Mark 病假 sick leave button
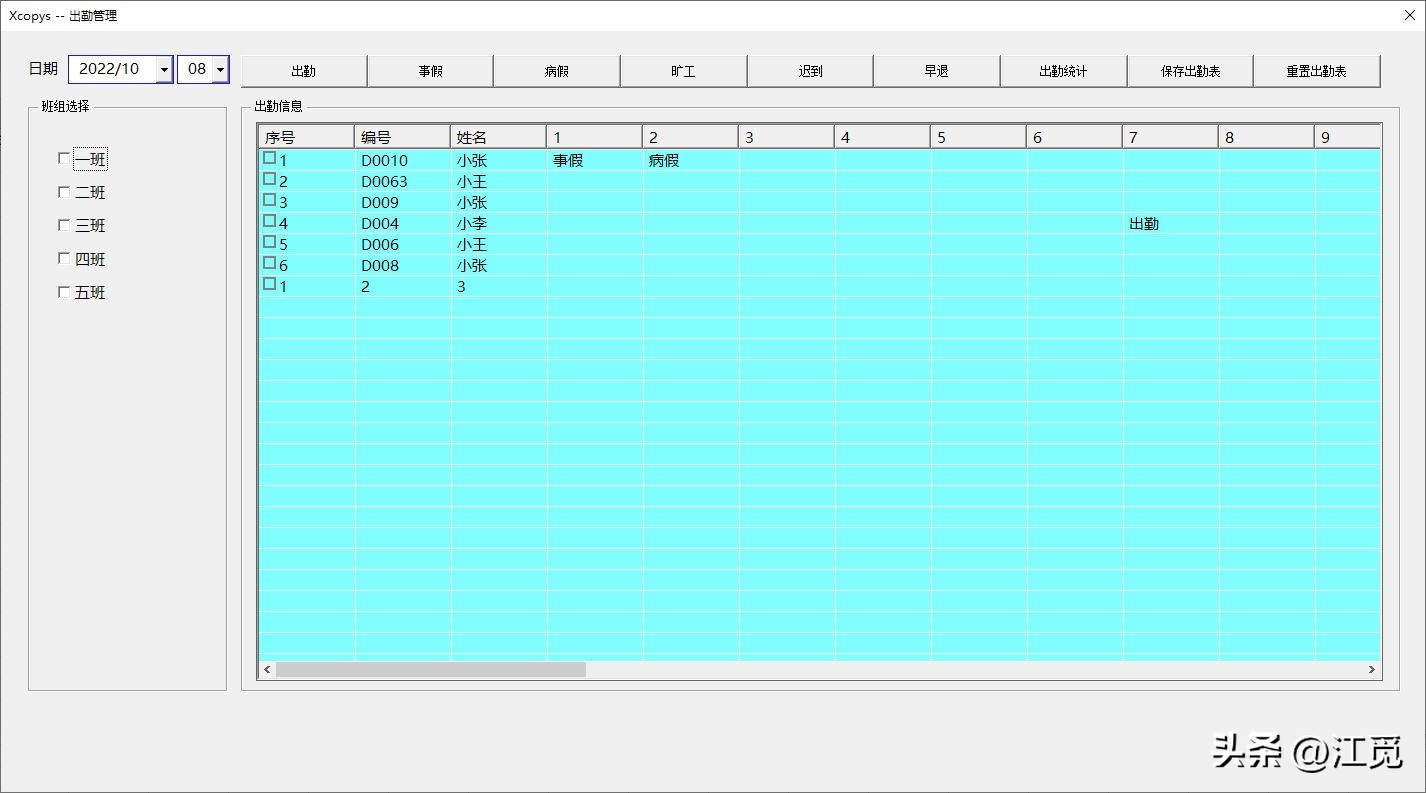 pyautogui.click(x=557, y=71)
